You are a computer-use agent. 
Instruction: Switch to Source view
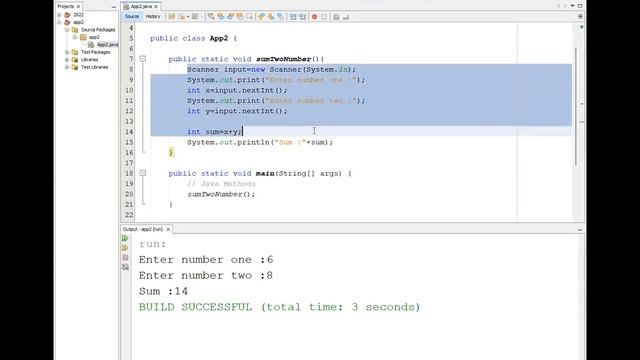[x=132, y=17]
